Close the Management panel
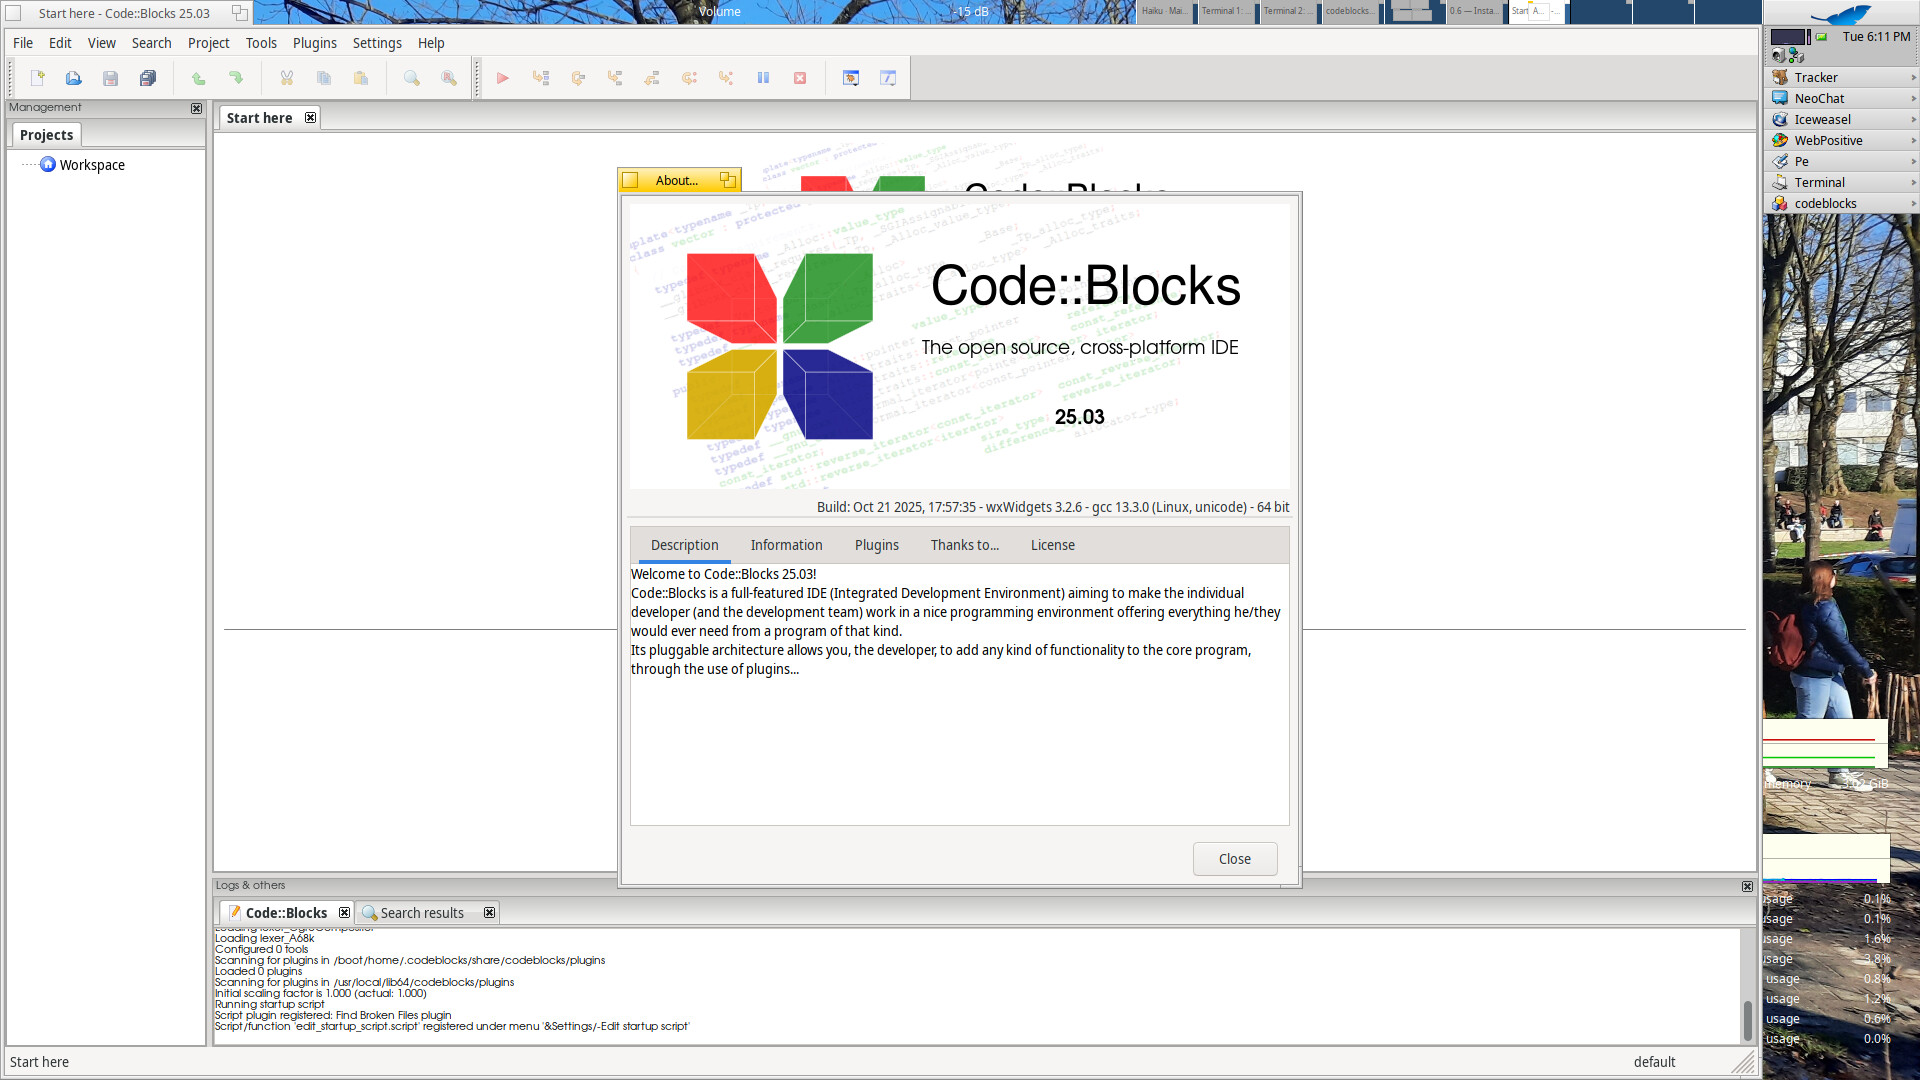 click(196, 108)
